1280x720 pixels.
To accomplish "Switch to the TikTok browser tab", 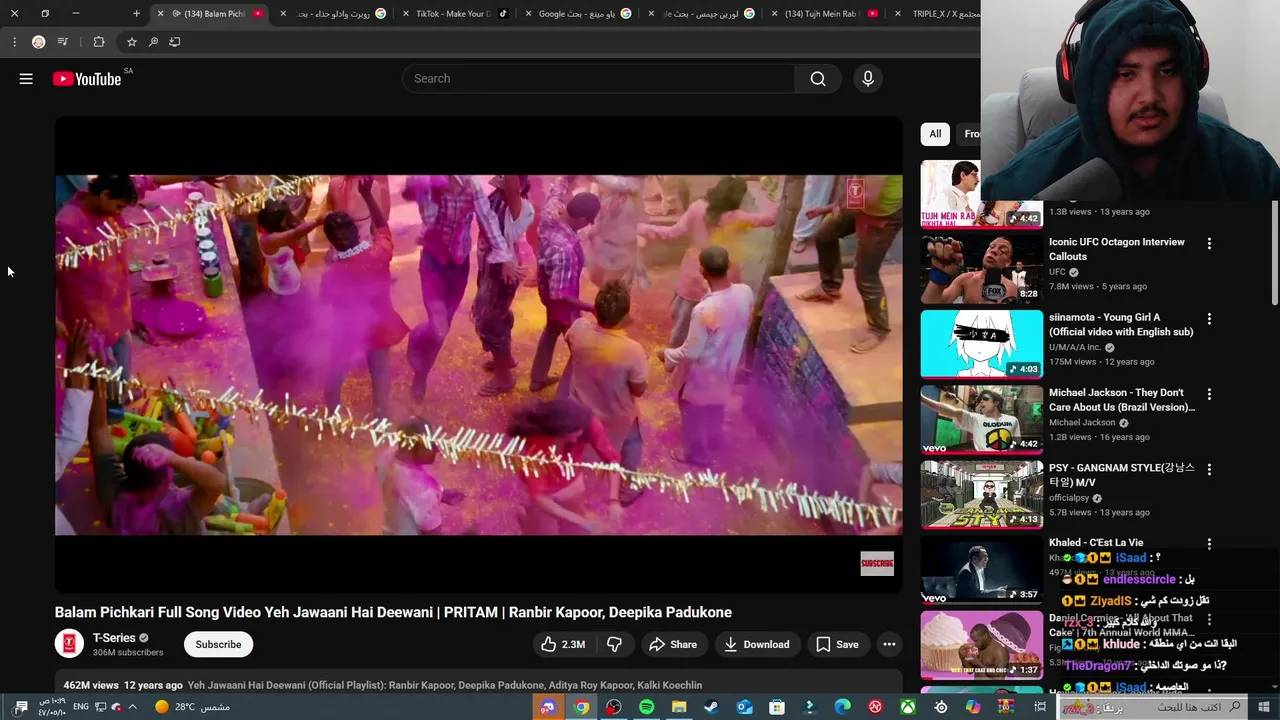I will 456,14.
